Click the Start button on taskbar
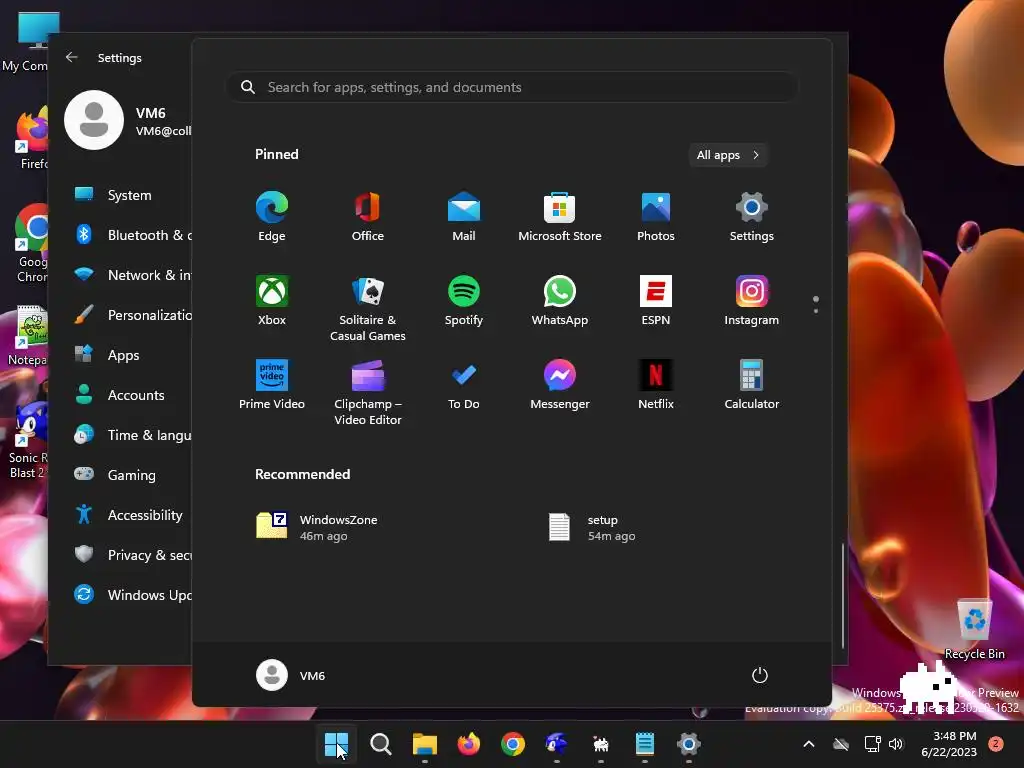1024x768 pixels. [336, 744]
